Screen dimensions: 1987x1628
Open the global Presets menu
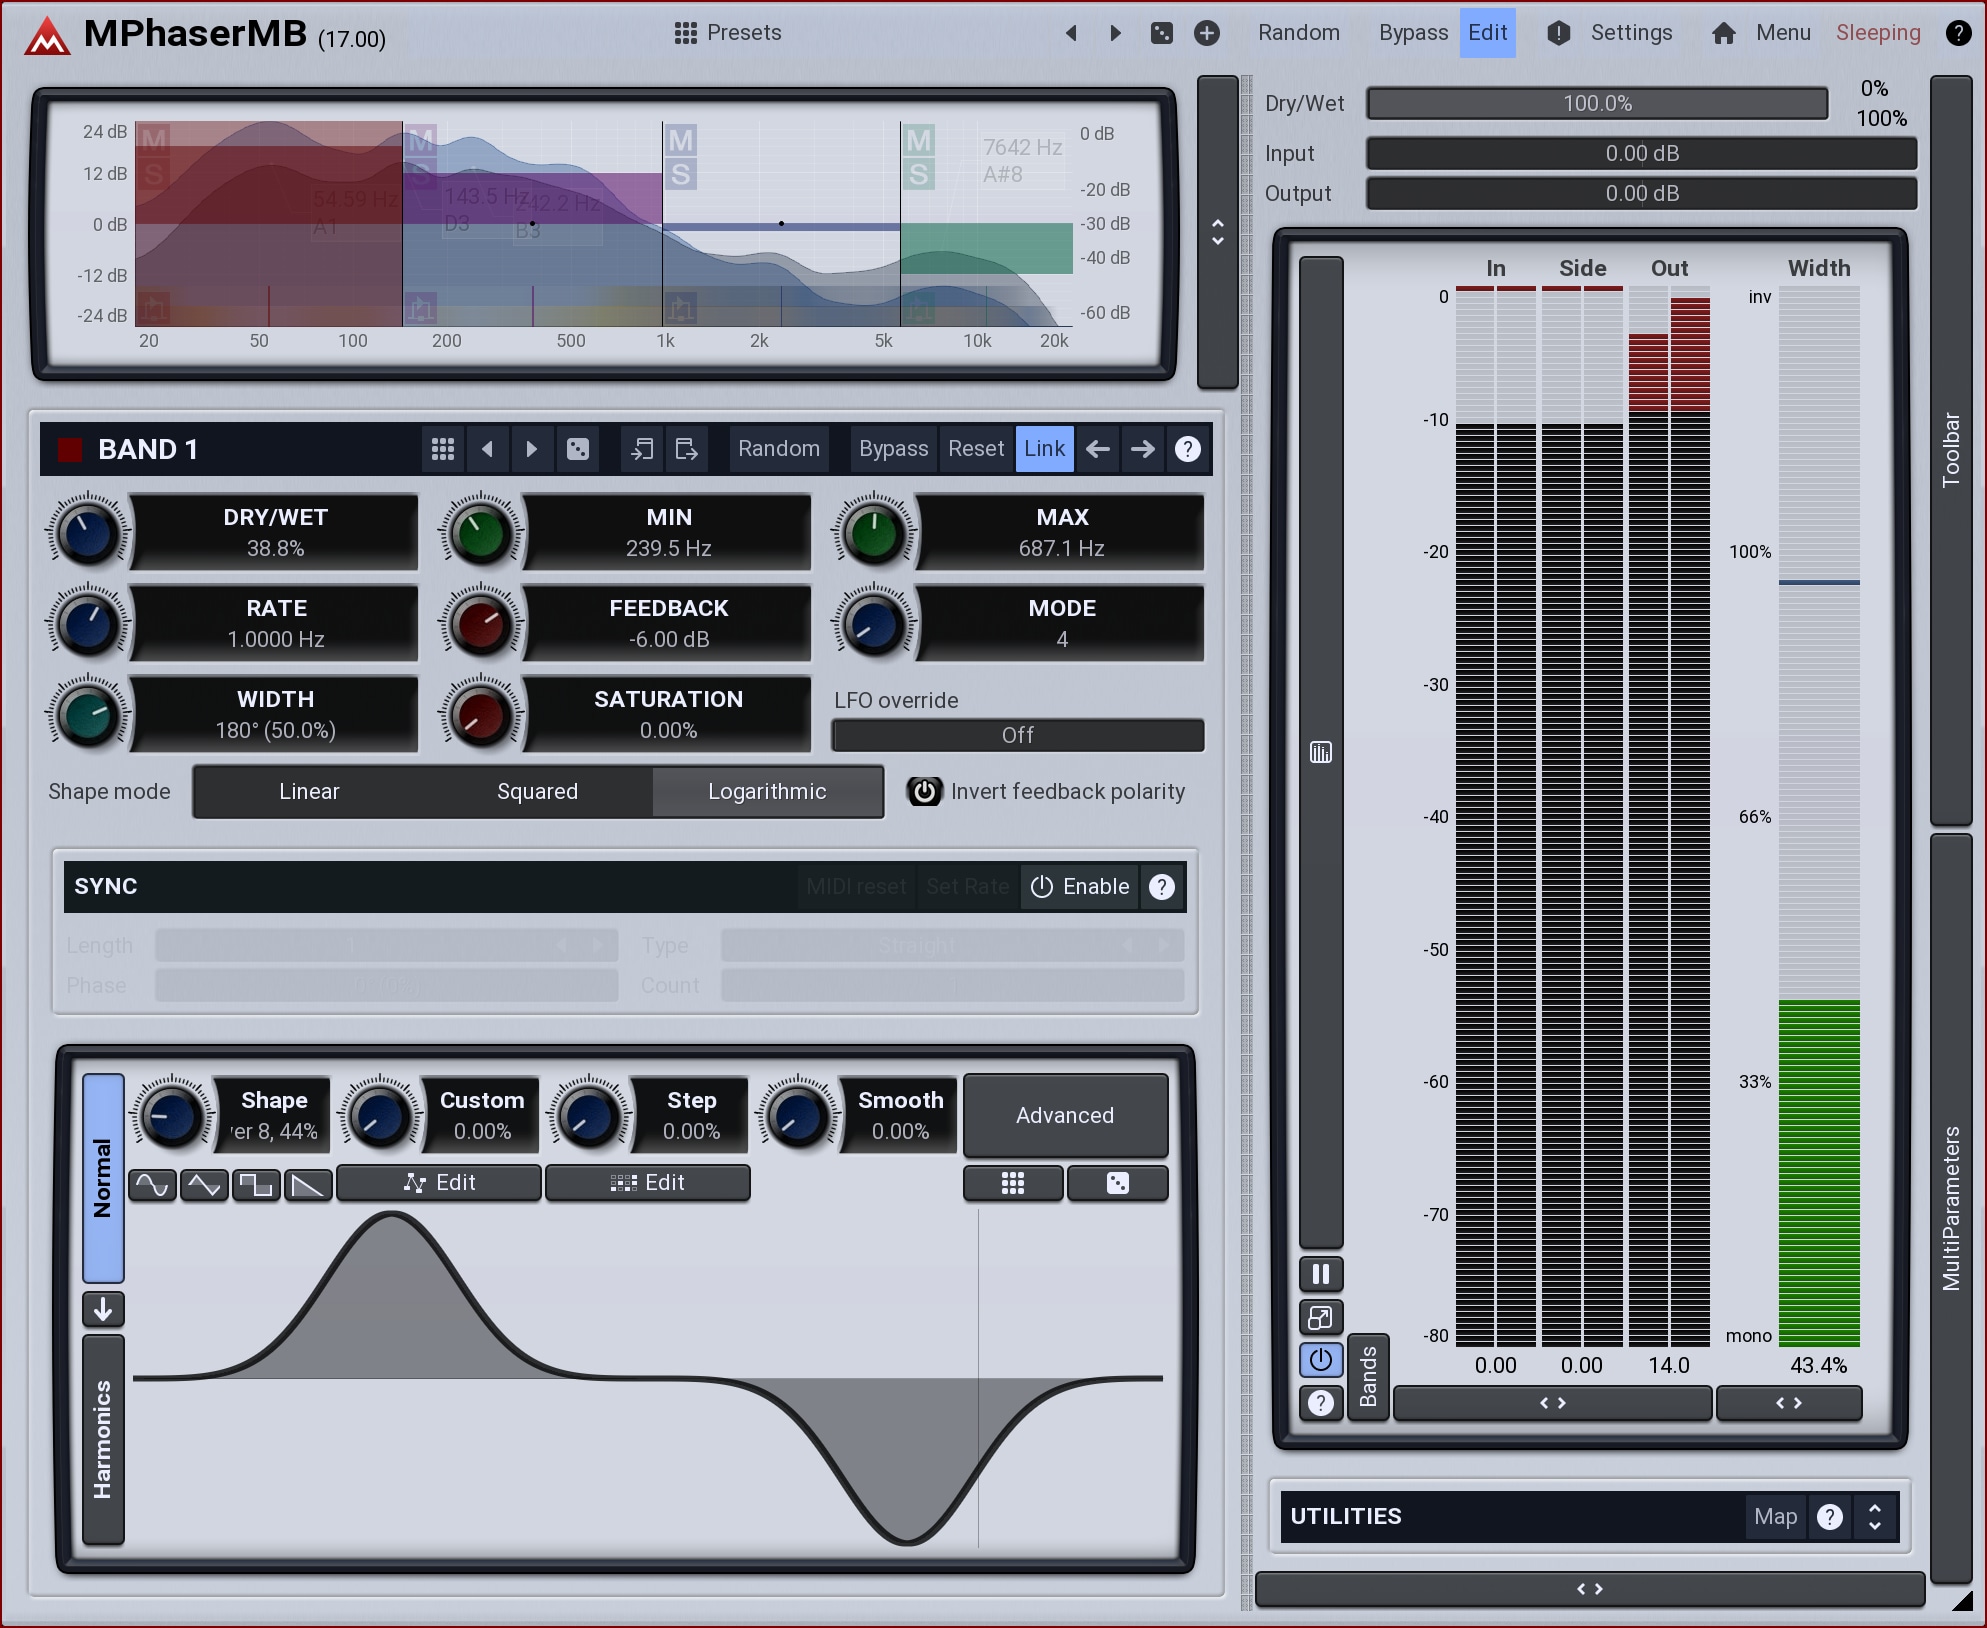(x=728, y=33)
